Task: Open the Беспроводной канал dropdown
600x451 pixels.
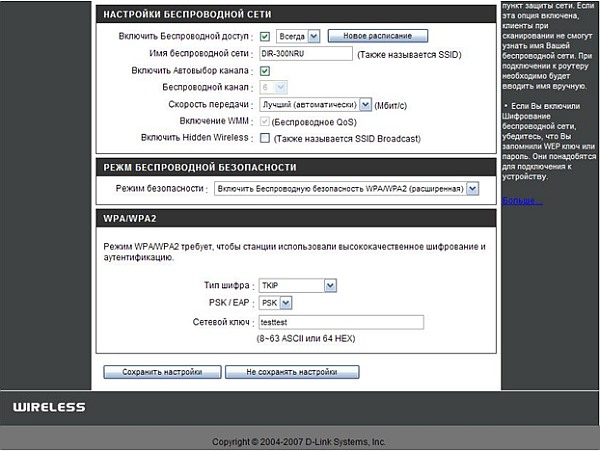Action: coord(273,87)
